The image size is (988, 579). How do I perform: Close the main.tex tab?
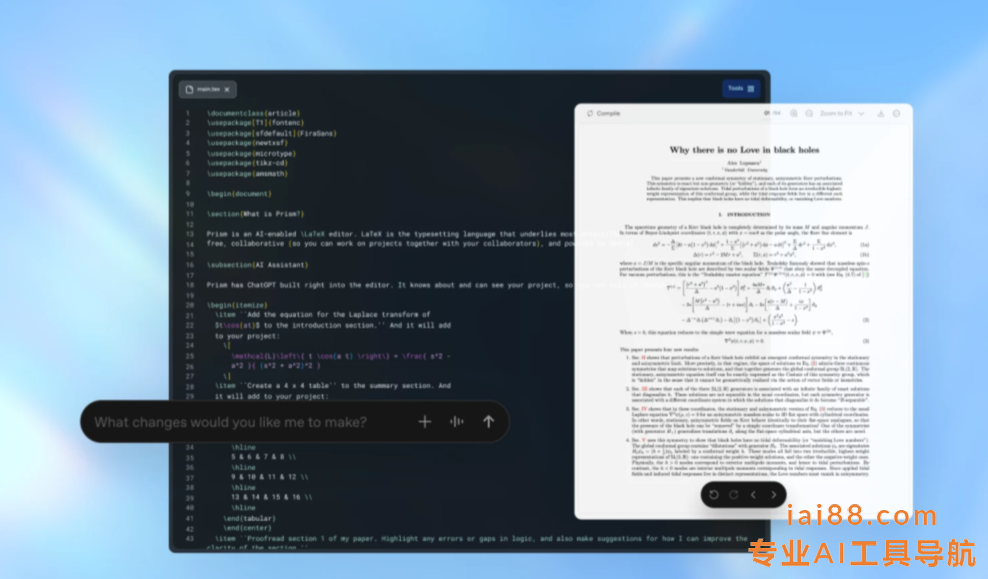click(227, 89)
